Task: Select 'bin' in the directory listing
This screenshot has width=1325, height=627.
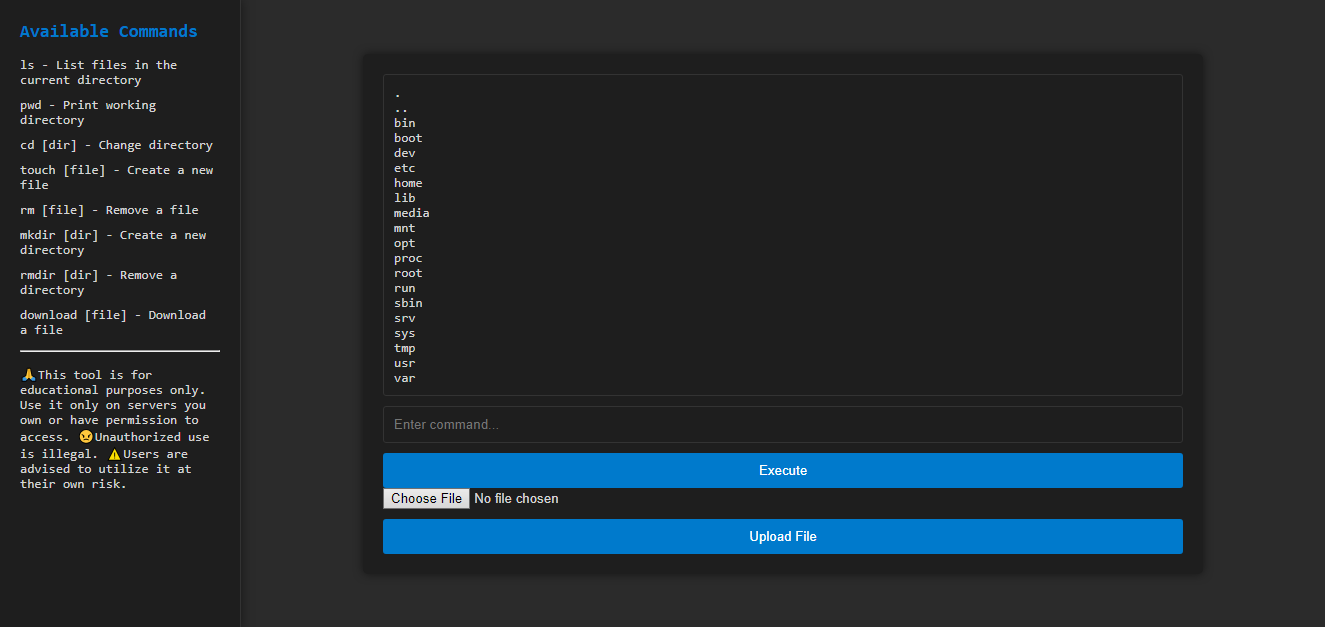Action: point(404,123)
